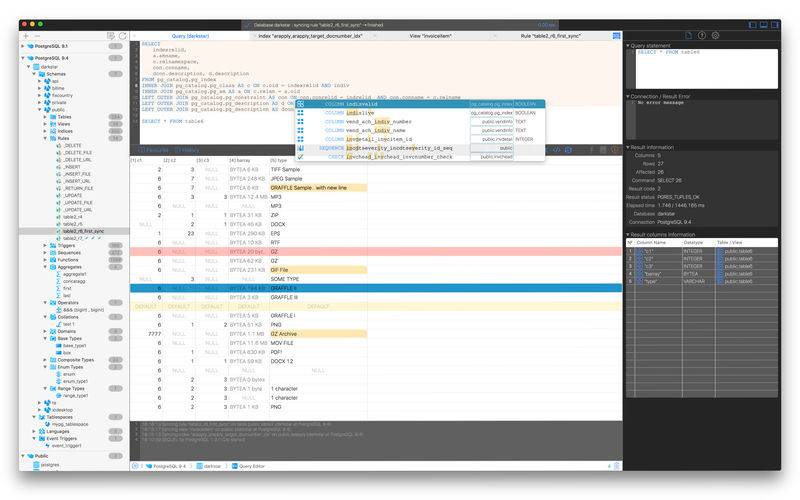Click the "GRAFFLE Sample with new line" cell

click(318, 188)
